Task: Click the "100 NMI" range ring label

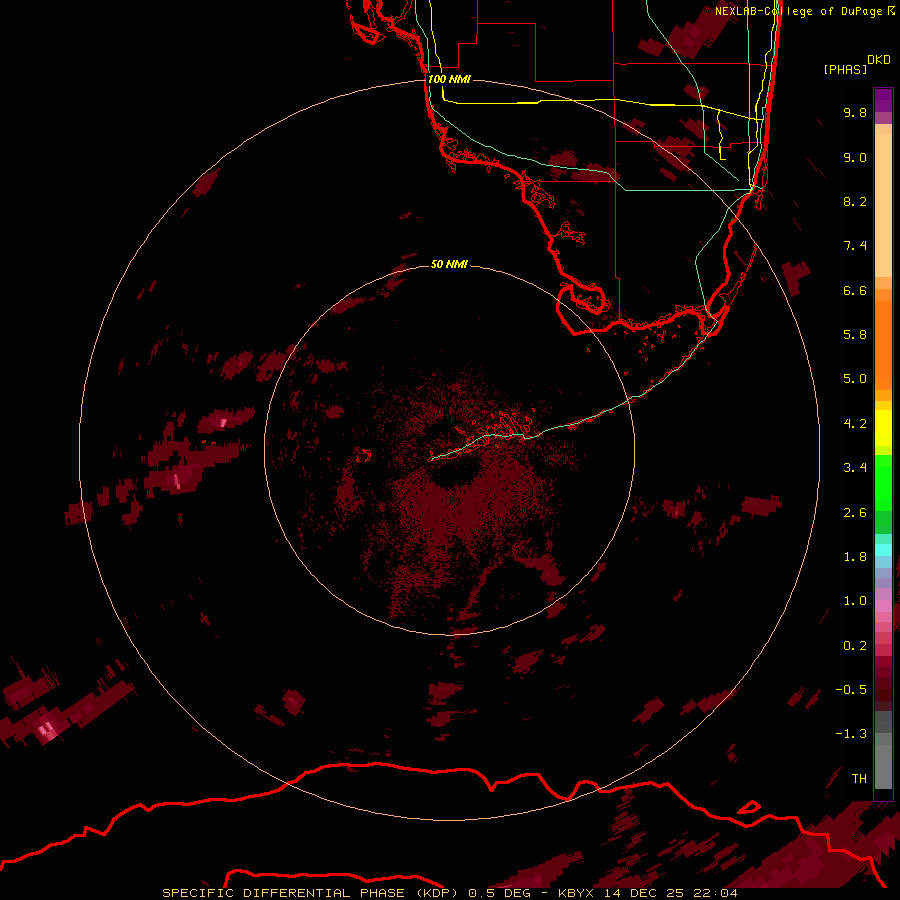Action: tap(449, 79)
